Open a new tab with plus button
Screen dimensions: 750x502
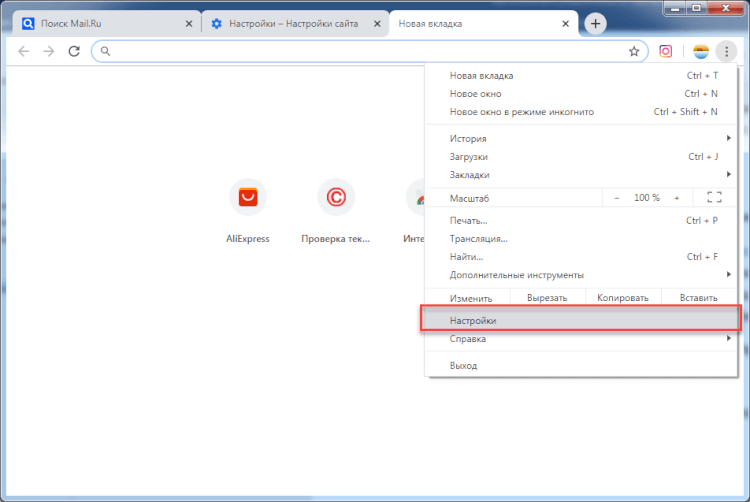tap(595, 23)
